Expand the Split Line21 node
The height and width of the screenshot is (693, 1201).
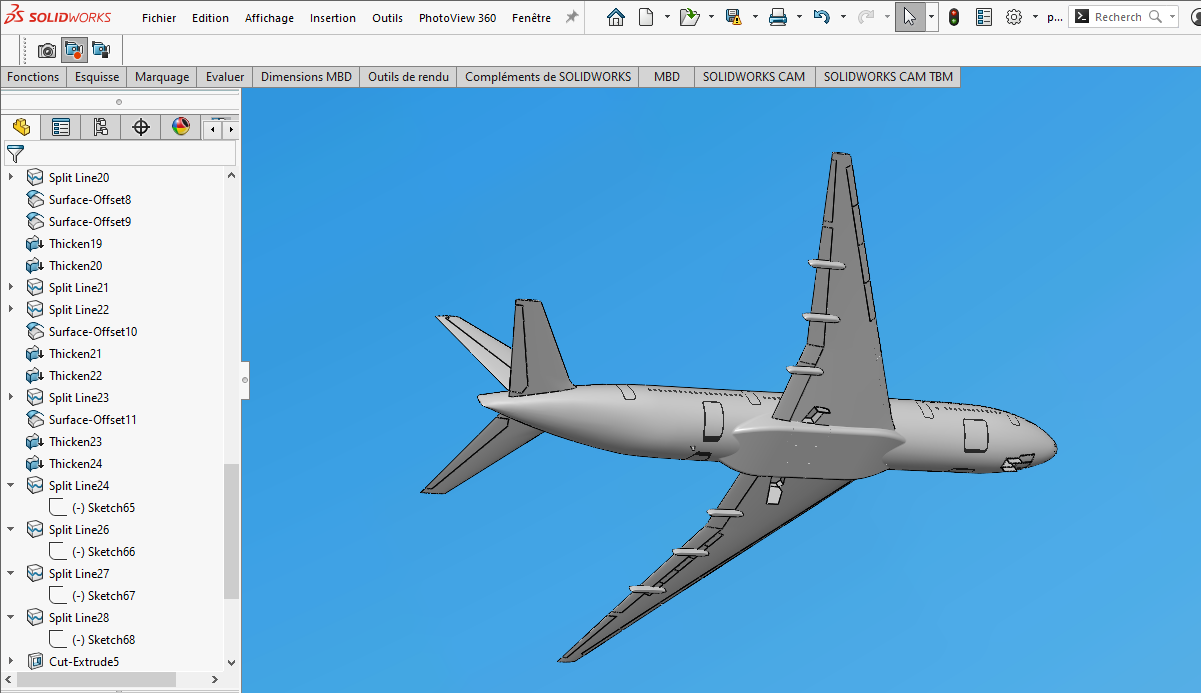point(11,287)
